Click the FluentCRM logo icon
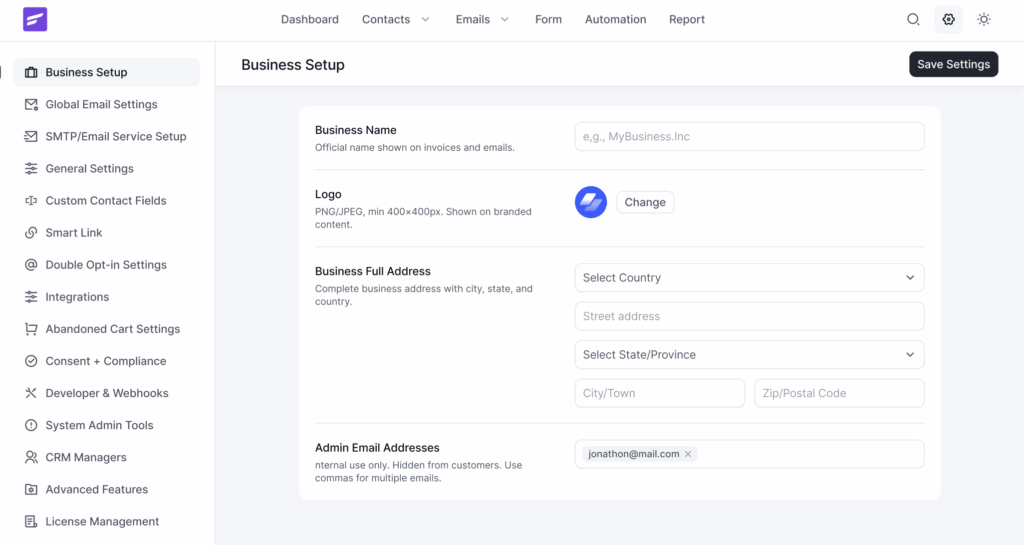The height and width of the screenshot is (545, 1024). tap(35, 20)
